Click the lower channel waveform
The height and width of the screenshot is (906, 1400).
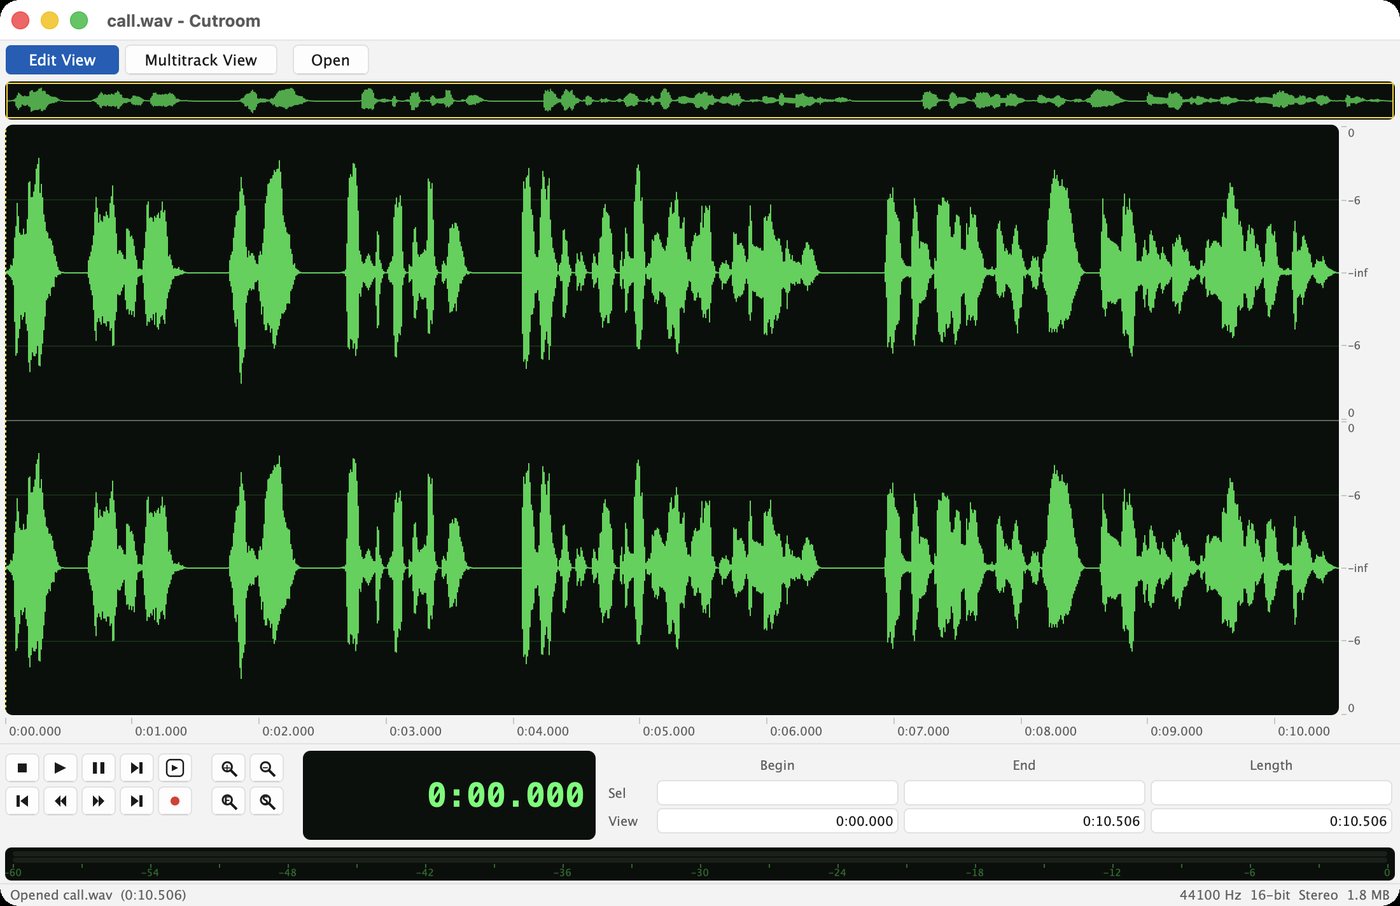pyautogui.click(x=672, y=568)
